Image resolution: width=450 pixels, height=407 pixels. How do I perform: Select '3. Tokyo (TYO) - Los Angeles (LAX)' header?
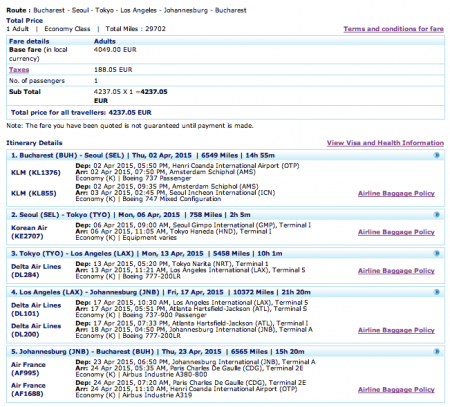225,253
